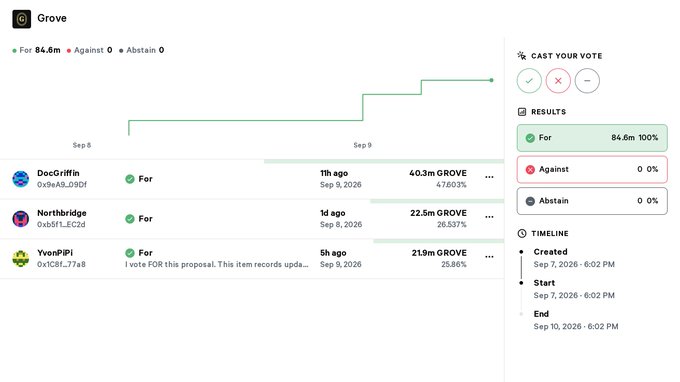Screen dimensions: 680x382
Task: Open Northbridge voter profile name
Action: pyautogui.click(x=62, y=213)
